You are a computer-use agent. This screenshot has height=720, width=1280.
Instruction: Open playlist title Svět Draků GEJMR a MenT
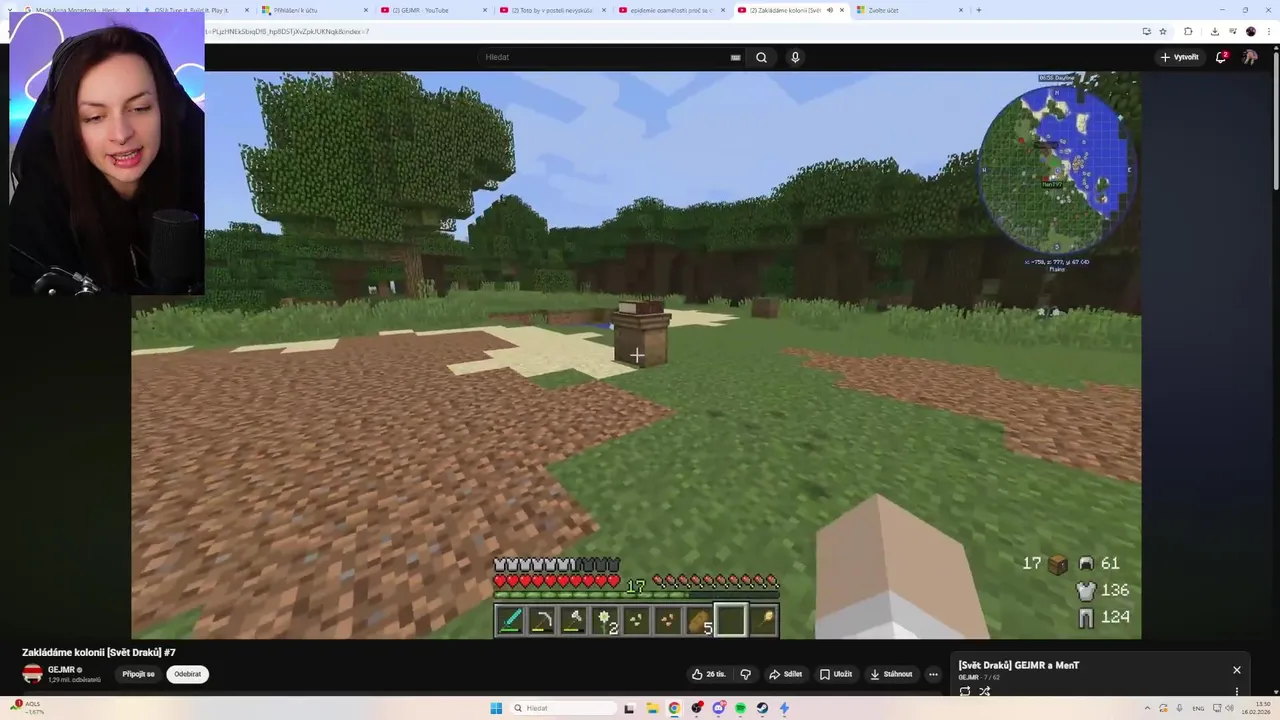tap(1019, 665)
